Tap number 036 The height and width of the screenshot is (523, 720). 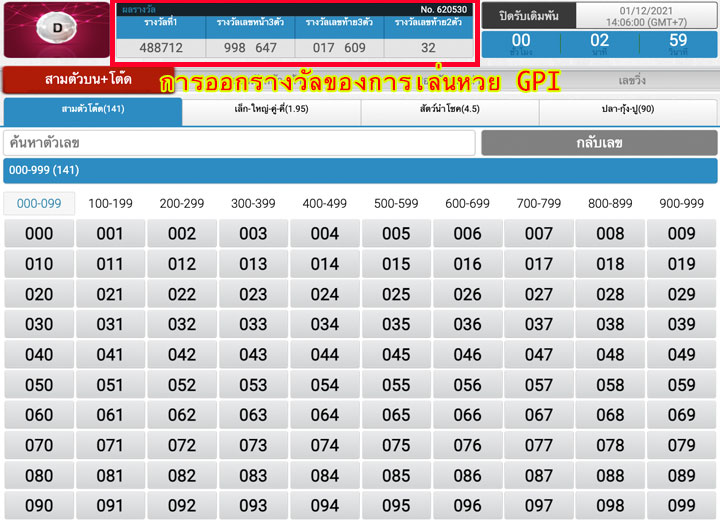pyautogui.click(x=467, y=325)
